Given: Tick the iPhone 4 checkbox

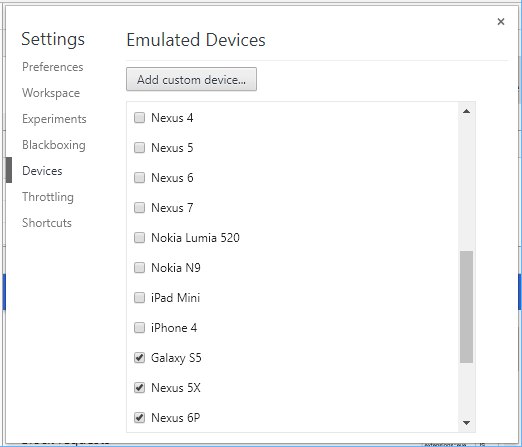Looking at the screenshot, I should point(139,328).
